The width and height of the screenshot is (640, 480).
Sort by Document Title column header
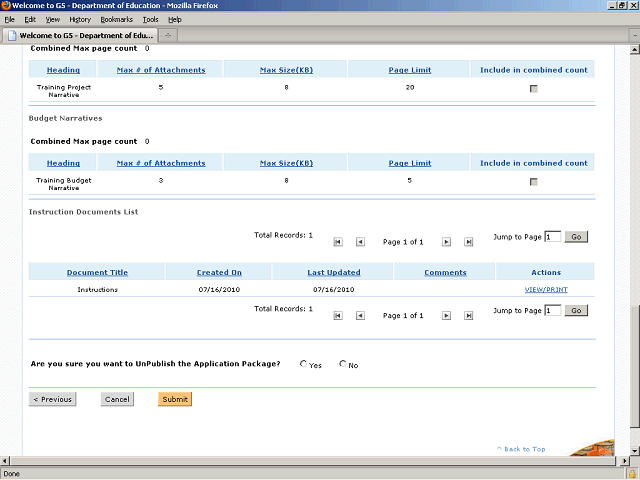(97, 272)
